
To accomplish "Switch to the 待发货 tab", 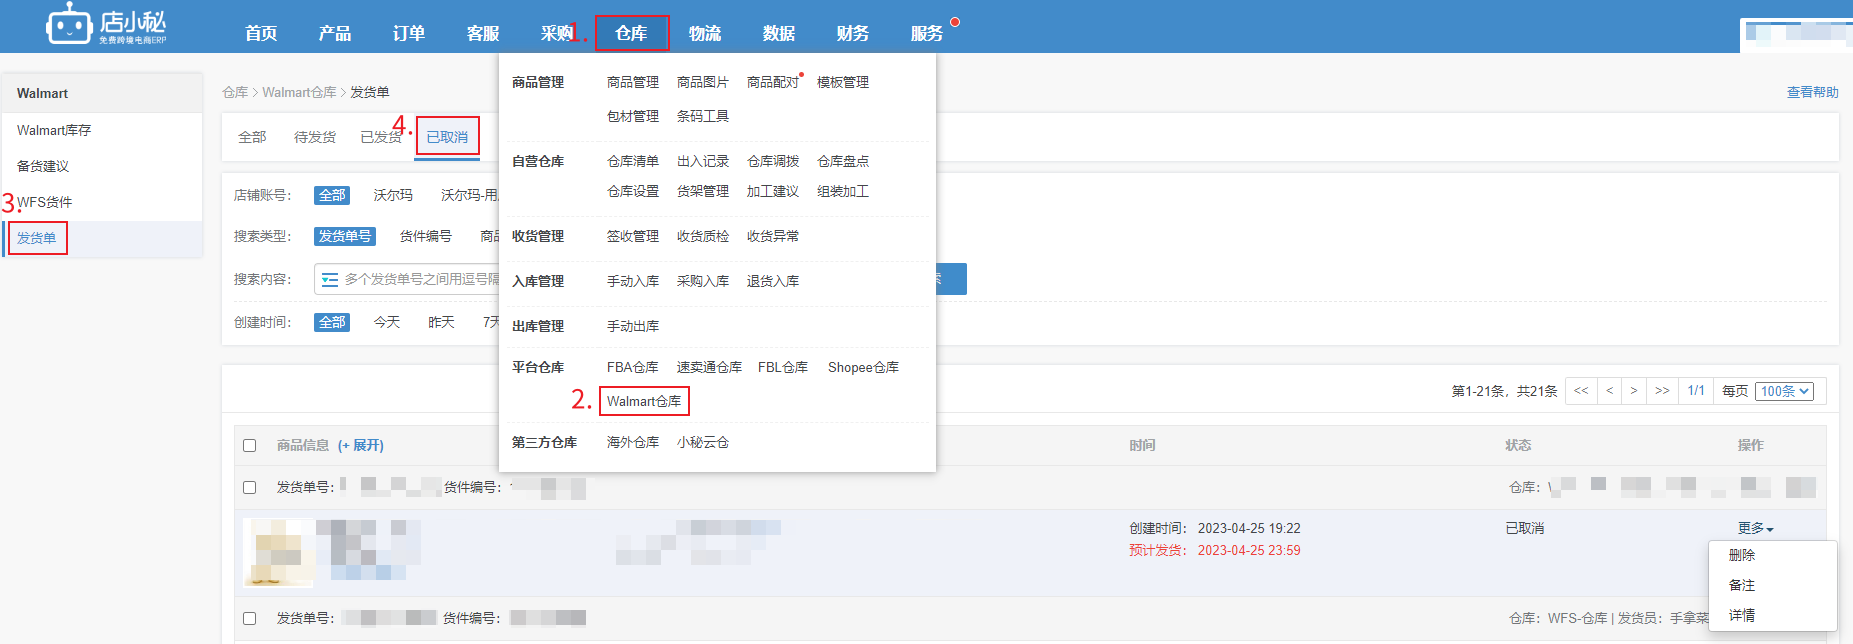I will click(x=315, y=137).
